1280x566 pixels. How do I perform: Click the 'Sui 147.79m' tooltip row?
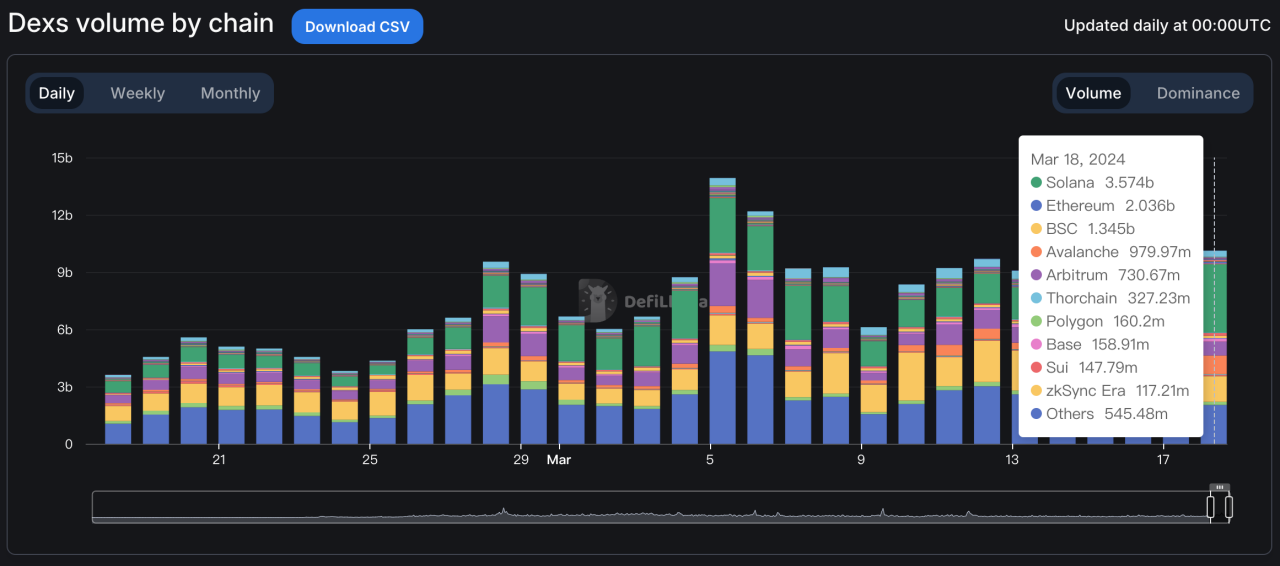(1086, 367)
